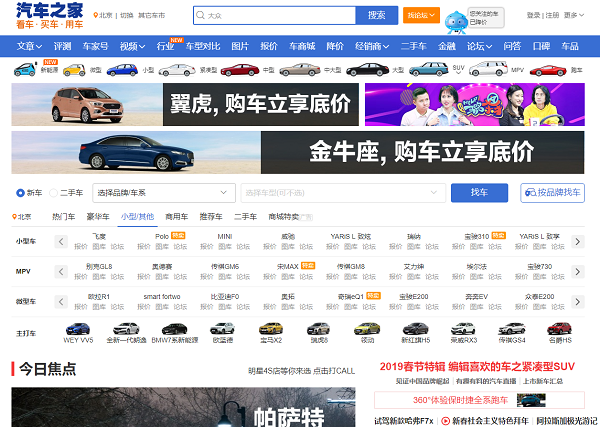This screenshot has width=600, height=427.
Task: Select the 新车 radio button
Action: 20,193
